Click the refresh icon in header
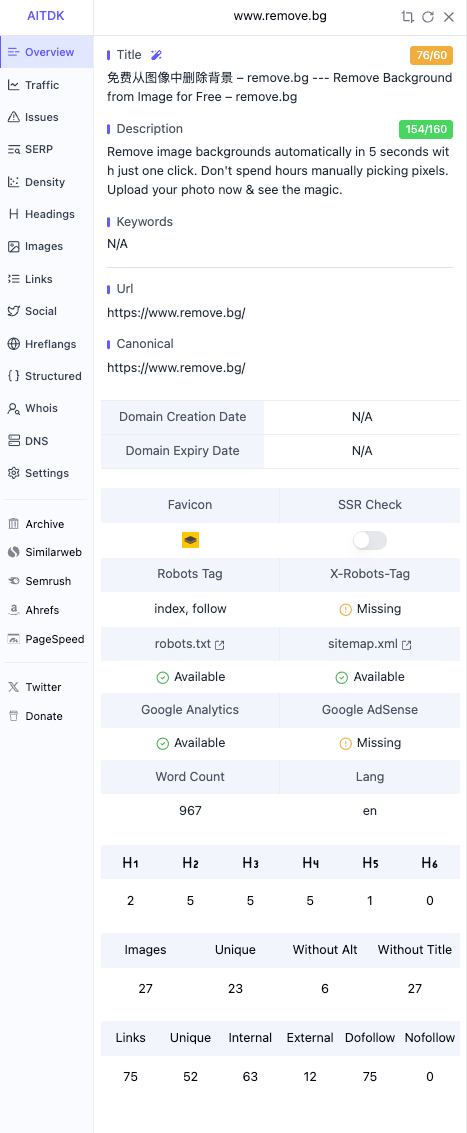Image resolution: width=467 pixels, height=1133 pixels. [x=428, y=17]
